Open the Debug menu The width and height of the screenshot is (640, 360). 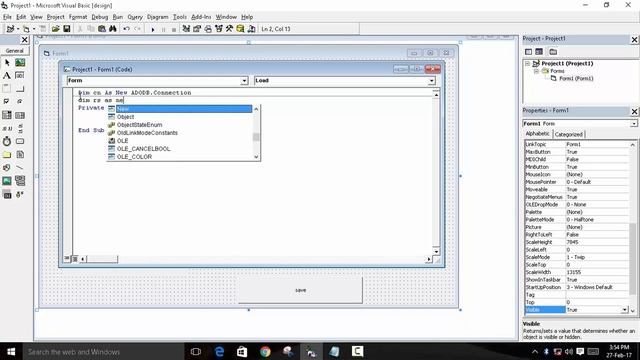tap(100, 17)
